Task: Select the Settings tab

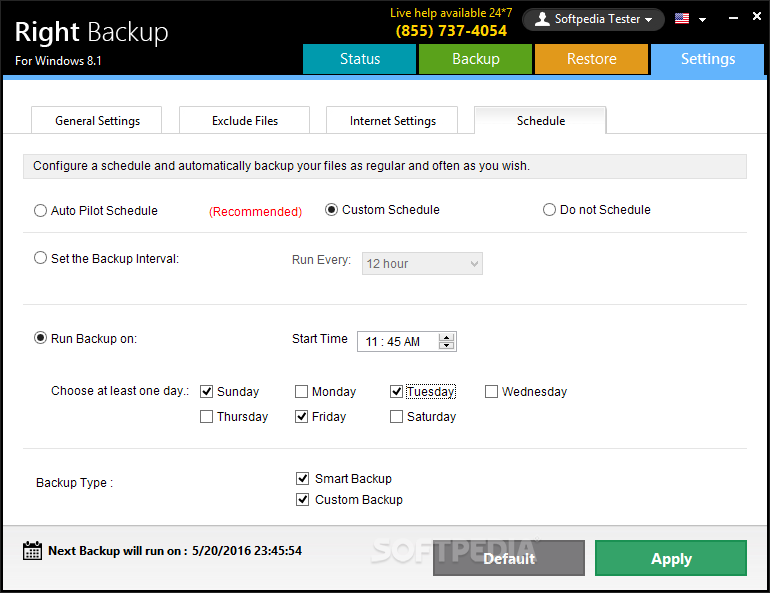Action: pyautogui.click(x=708, y=59)
